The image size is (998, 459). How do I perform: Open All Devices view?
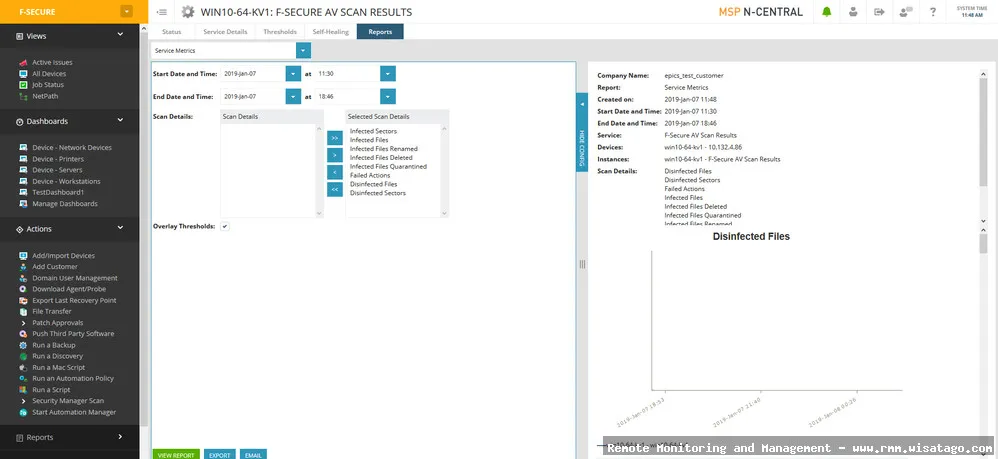coord(49,74)
